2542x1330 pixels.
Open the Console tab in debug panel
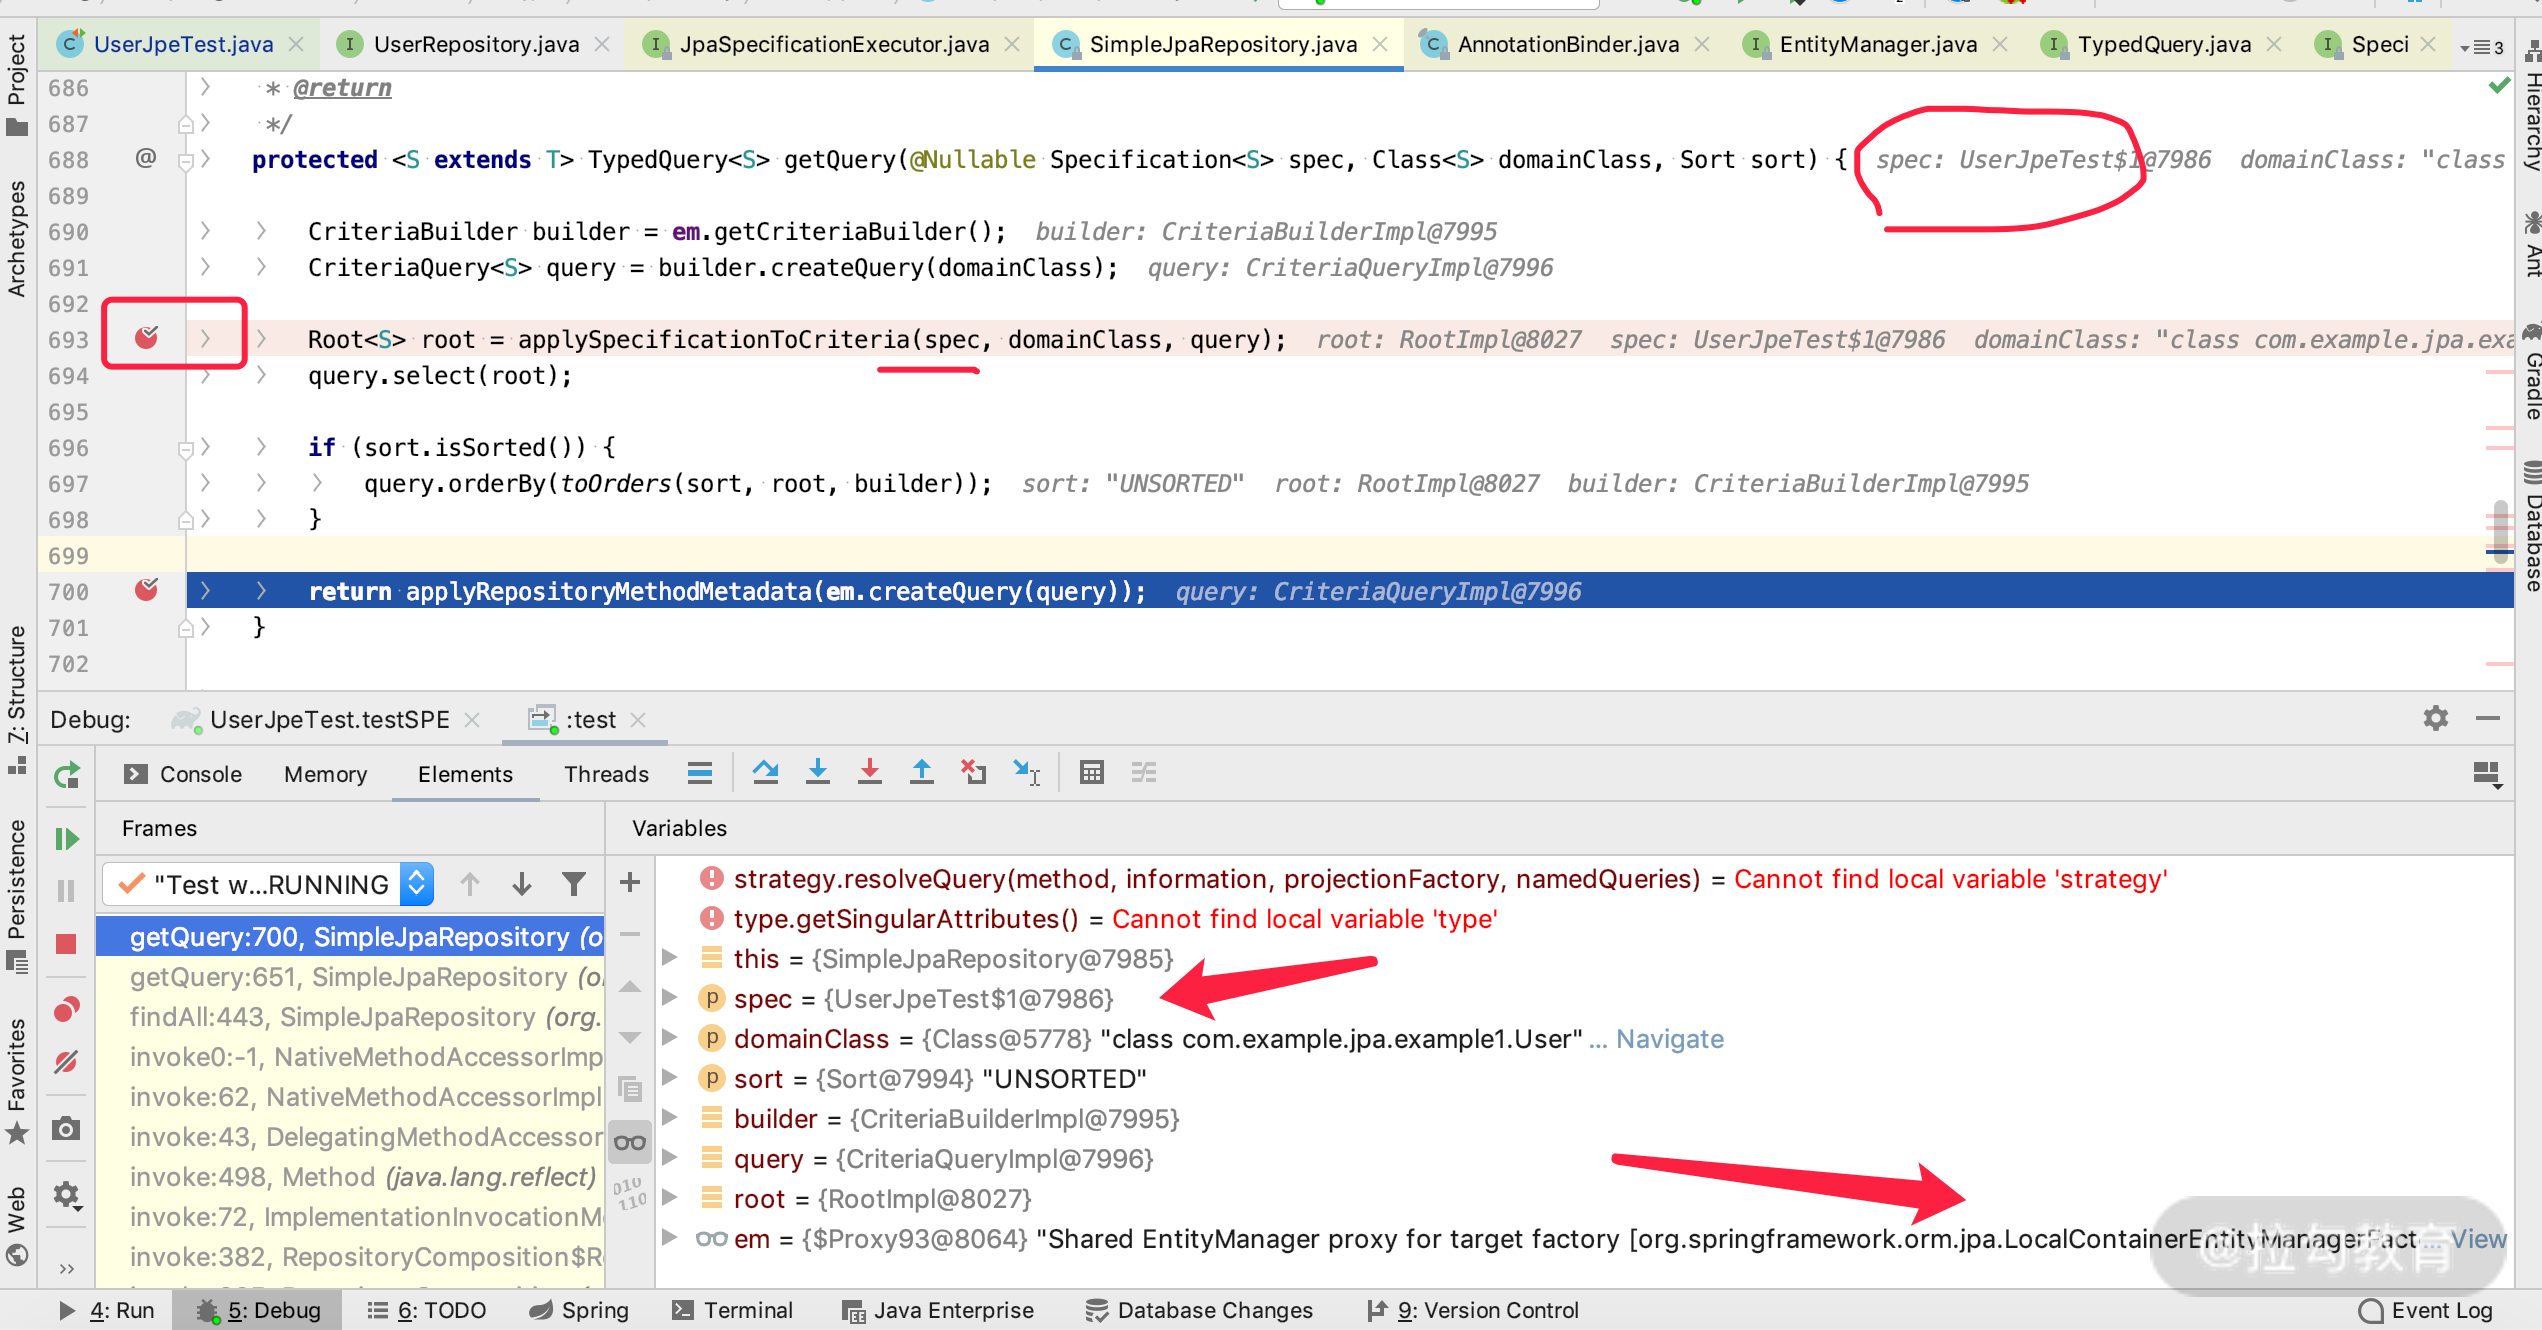200,774
